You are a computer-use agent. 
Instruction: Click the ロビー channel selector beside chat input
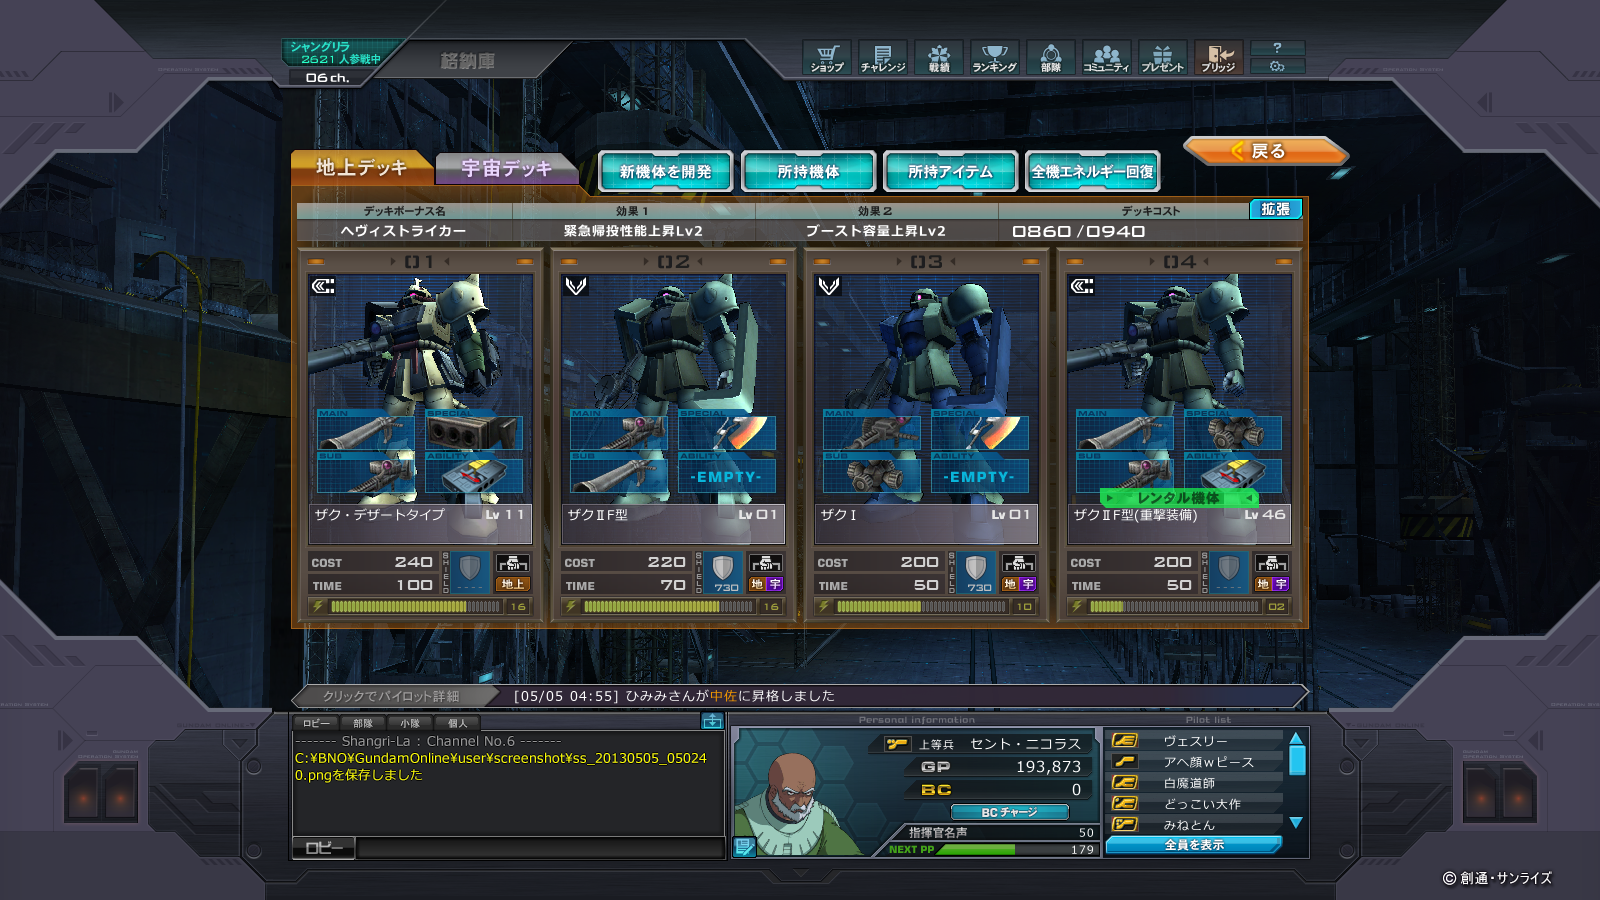coord(324,848)
